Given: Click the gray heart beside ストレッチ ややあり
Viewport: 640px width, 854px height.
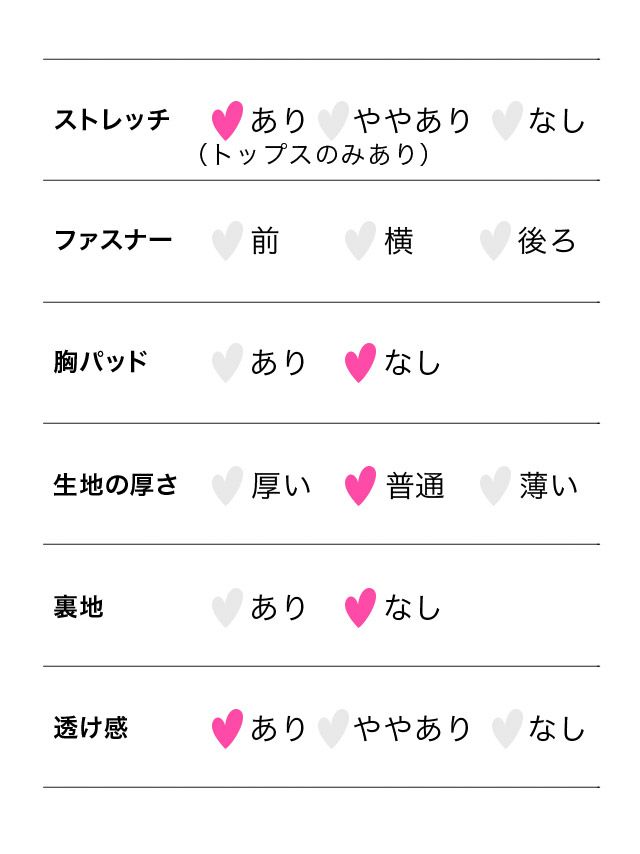Looking at the screenshot, I should point(333,120).
